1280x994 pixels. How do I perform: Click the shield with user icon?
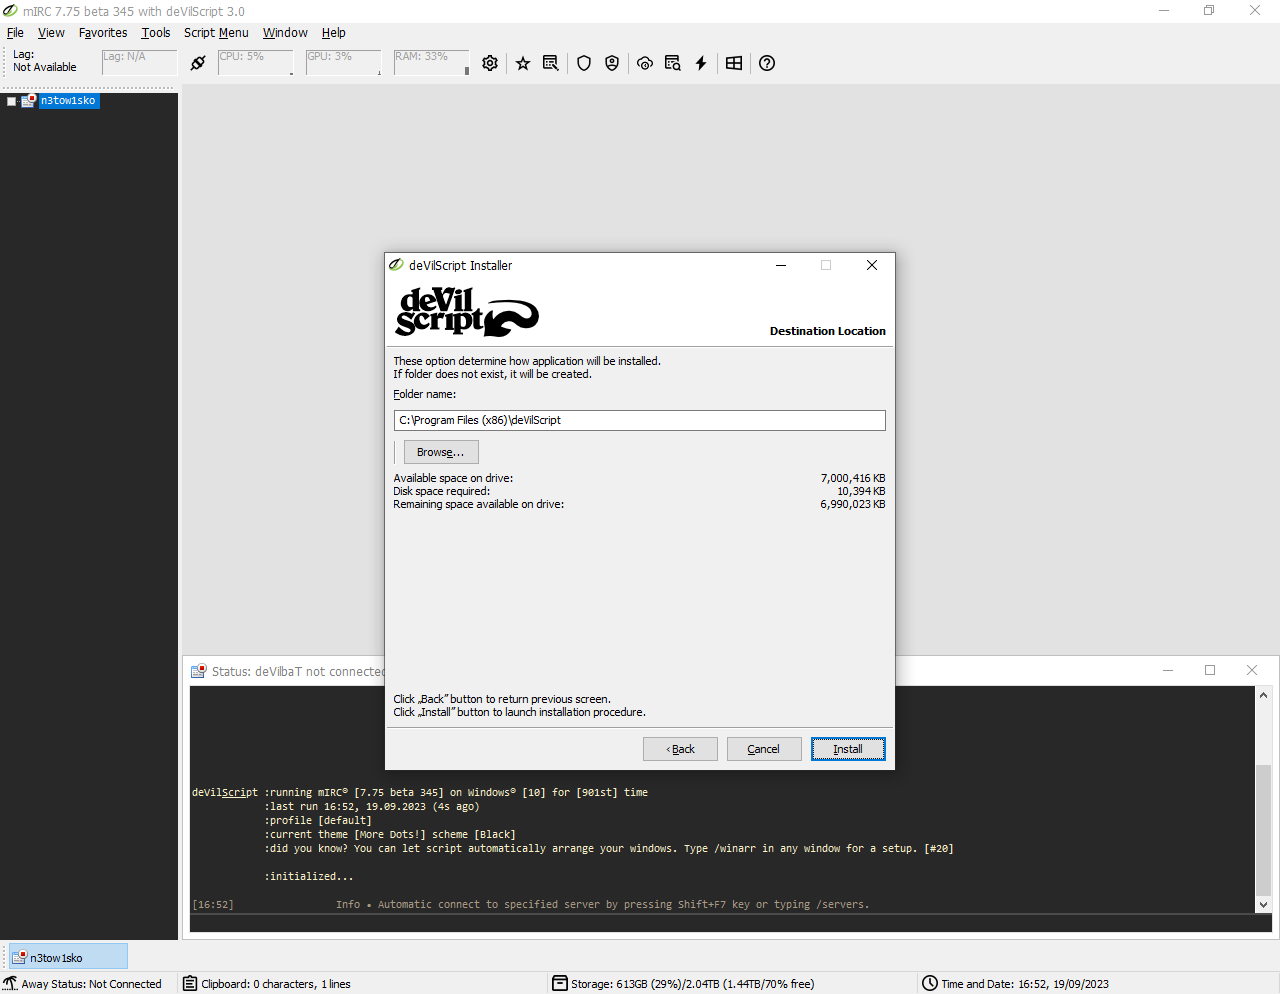tap(612, 63)
